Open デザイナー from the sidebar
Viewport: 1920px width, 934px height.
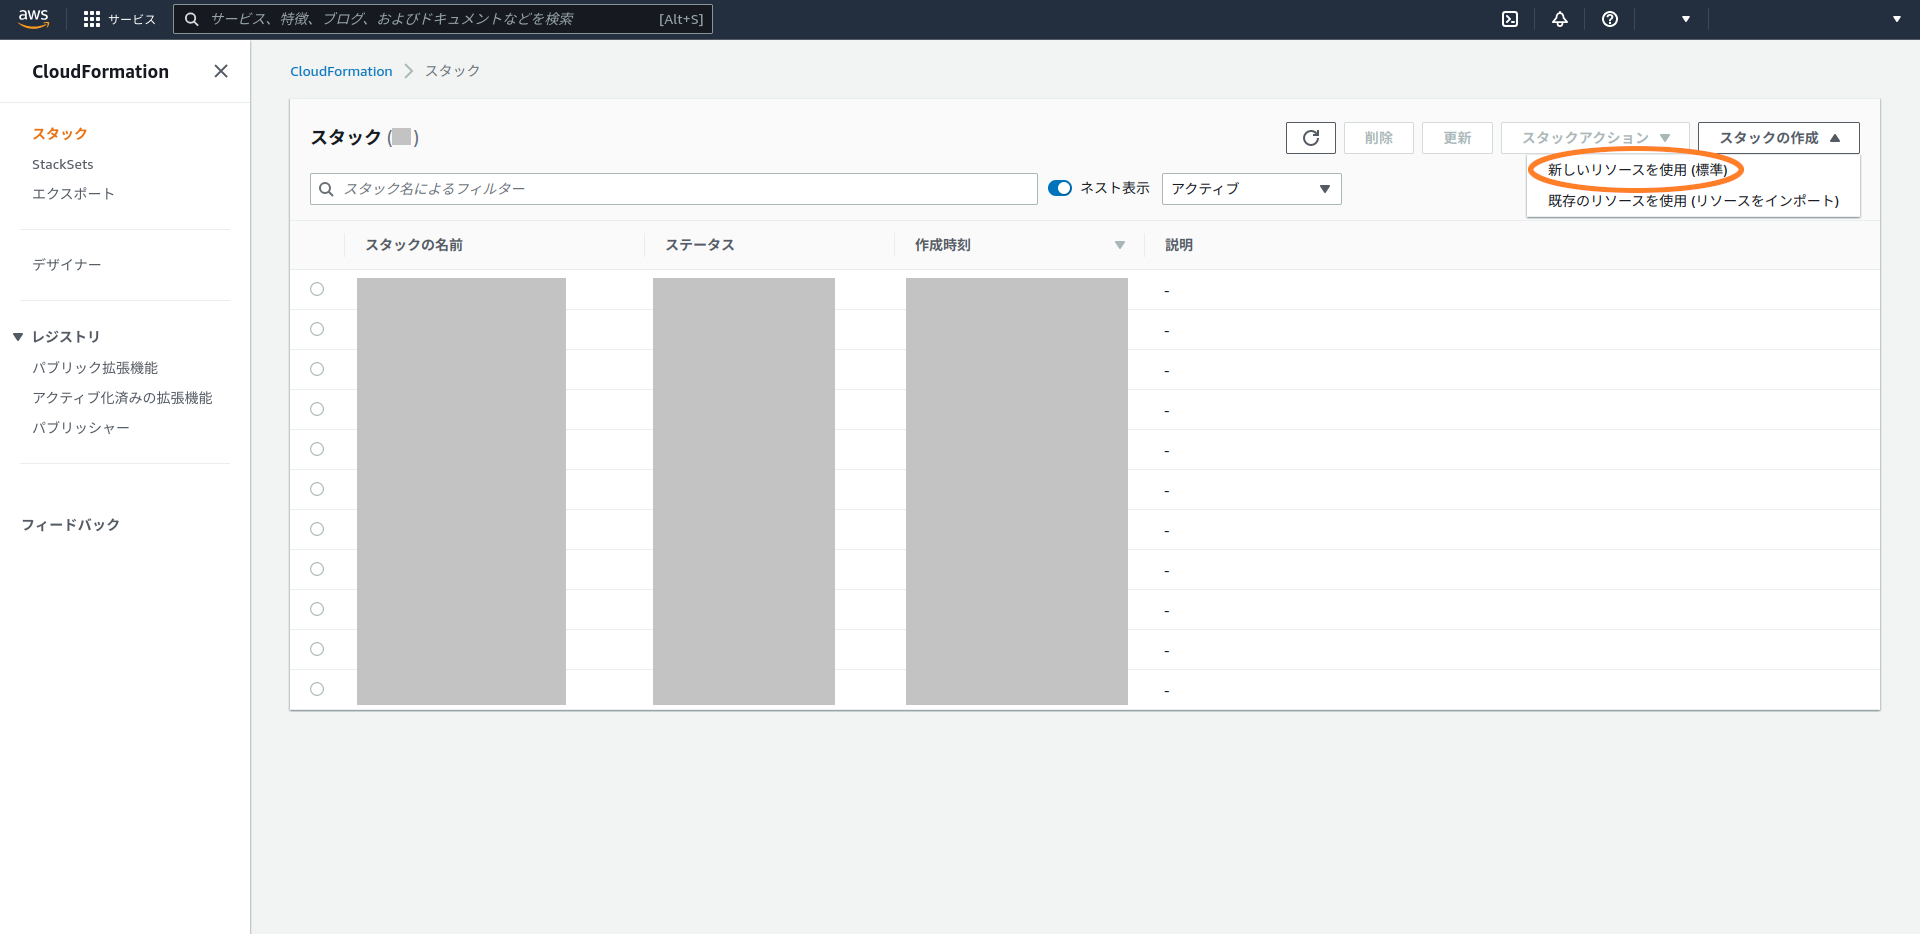point(67,265)
